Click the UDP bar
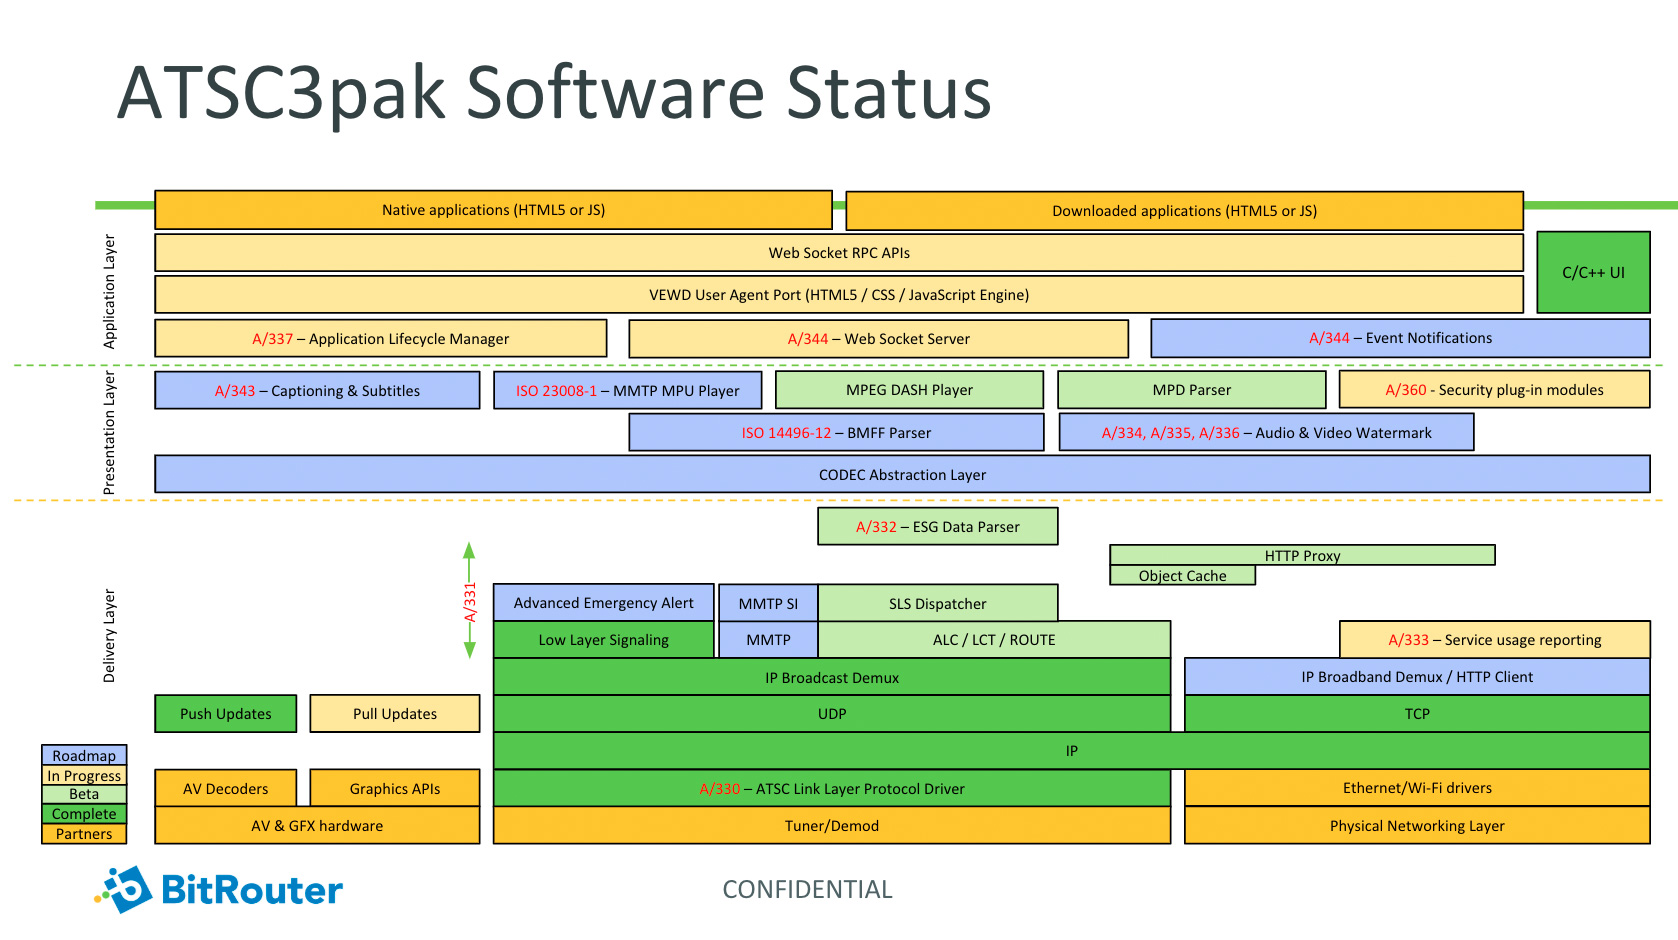The image size is (1678, 940). 832,713
